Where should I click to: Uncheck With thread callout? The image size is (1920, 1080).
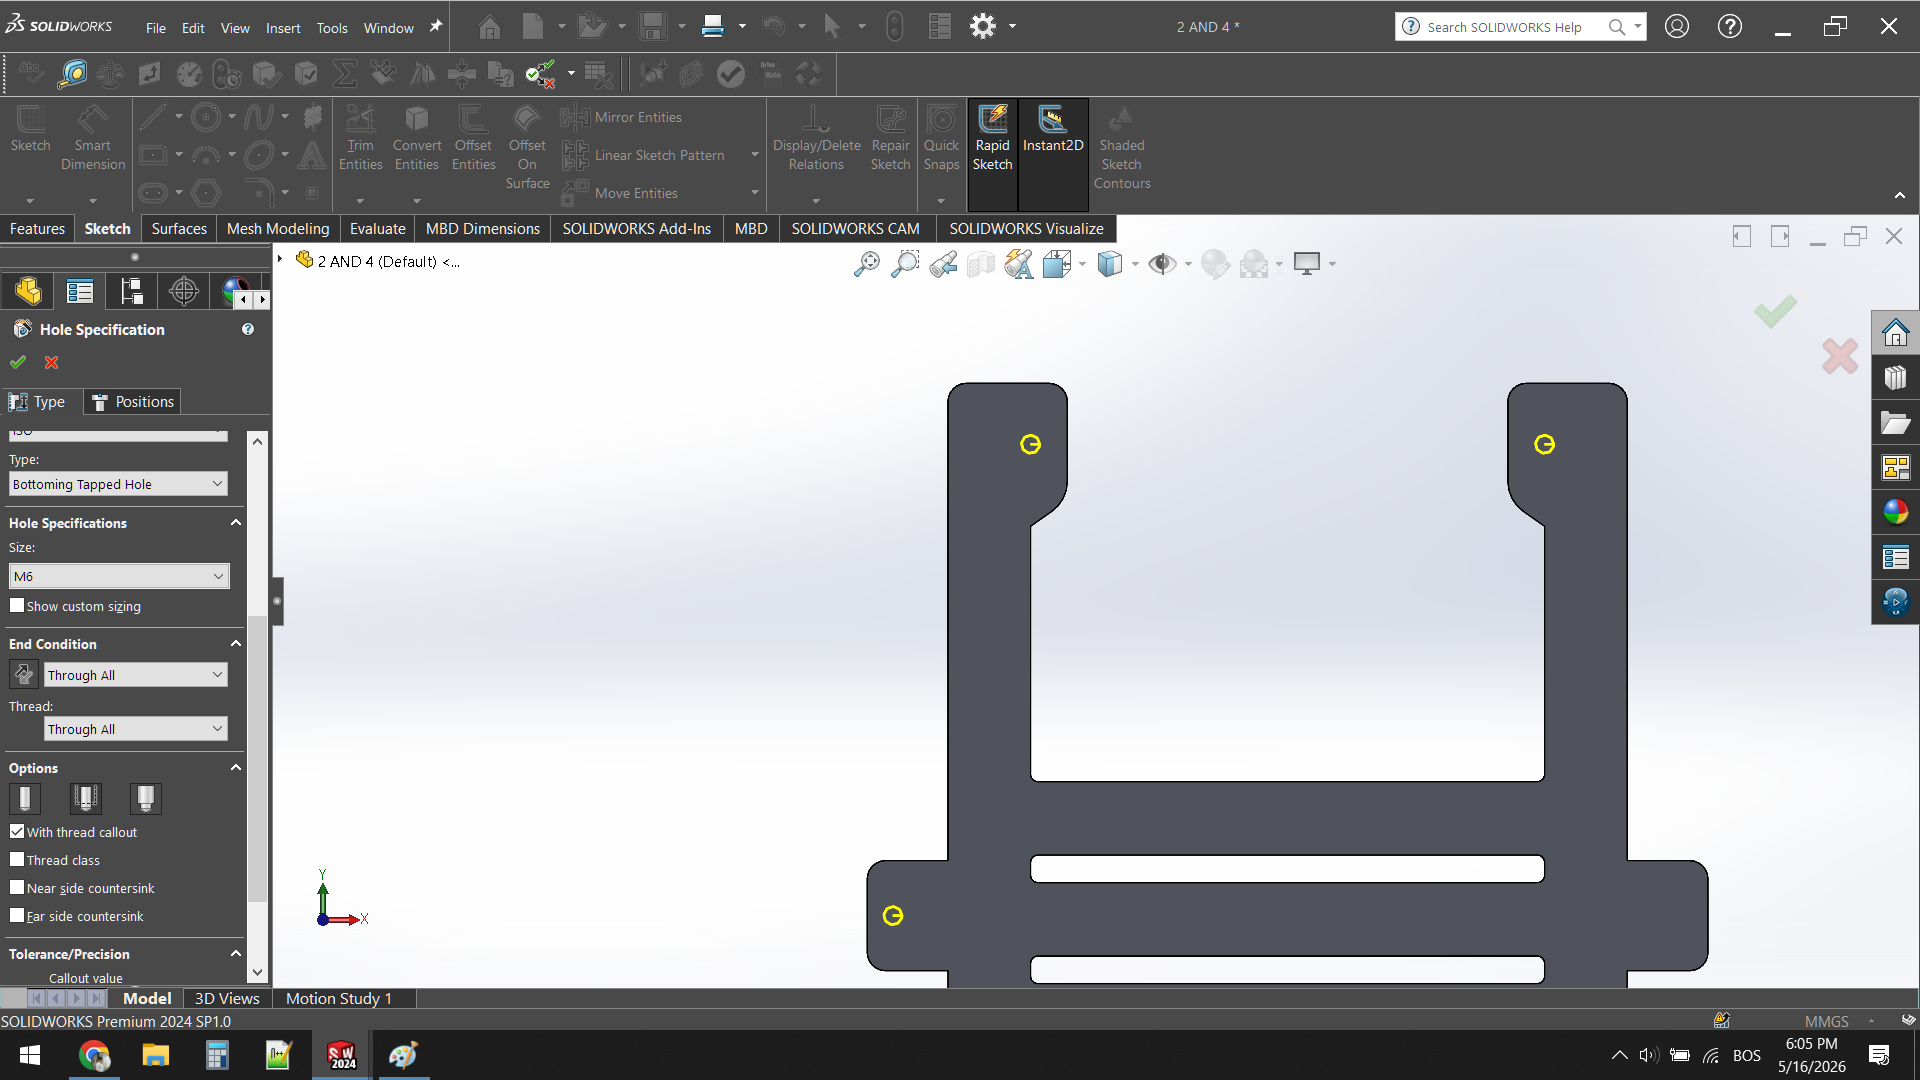(x=17, y=832)
